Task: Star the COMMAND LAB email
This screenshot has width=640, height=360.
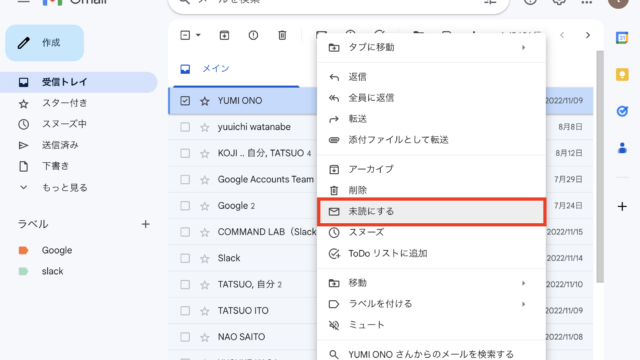Action: [204, 232]
